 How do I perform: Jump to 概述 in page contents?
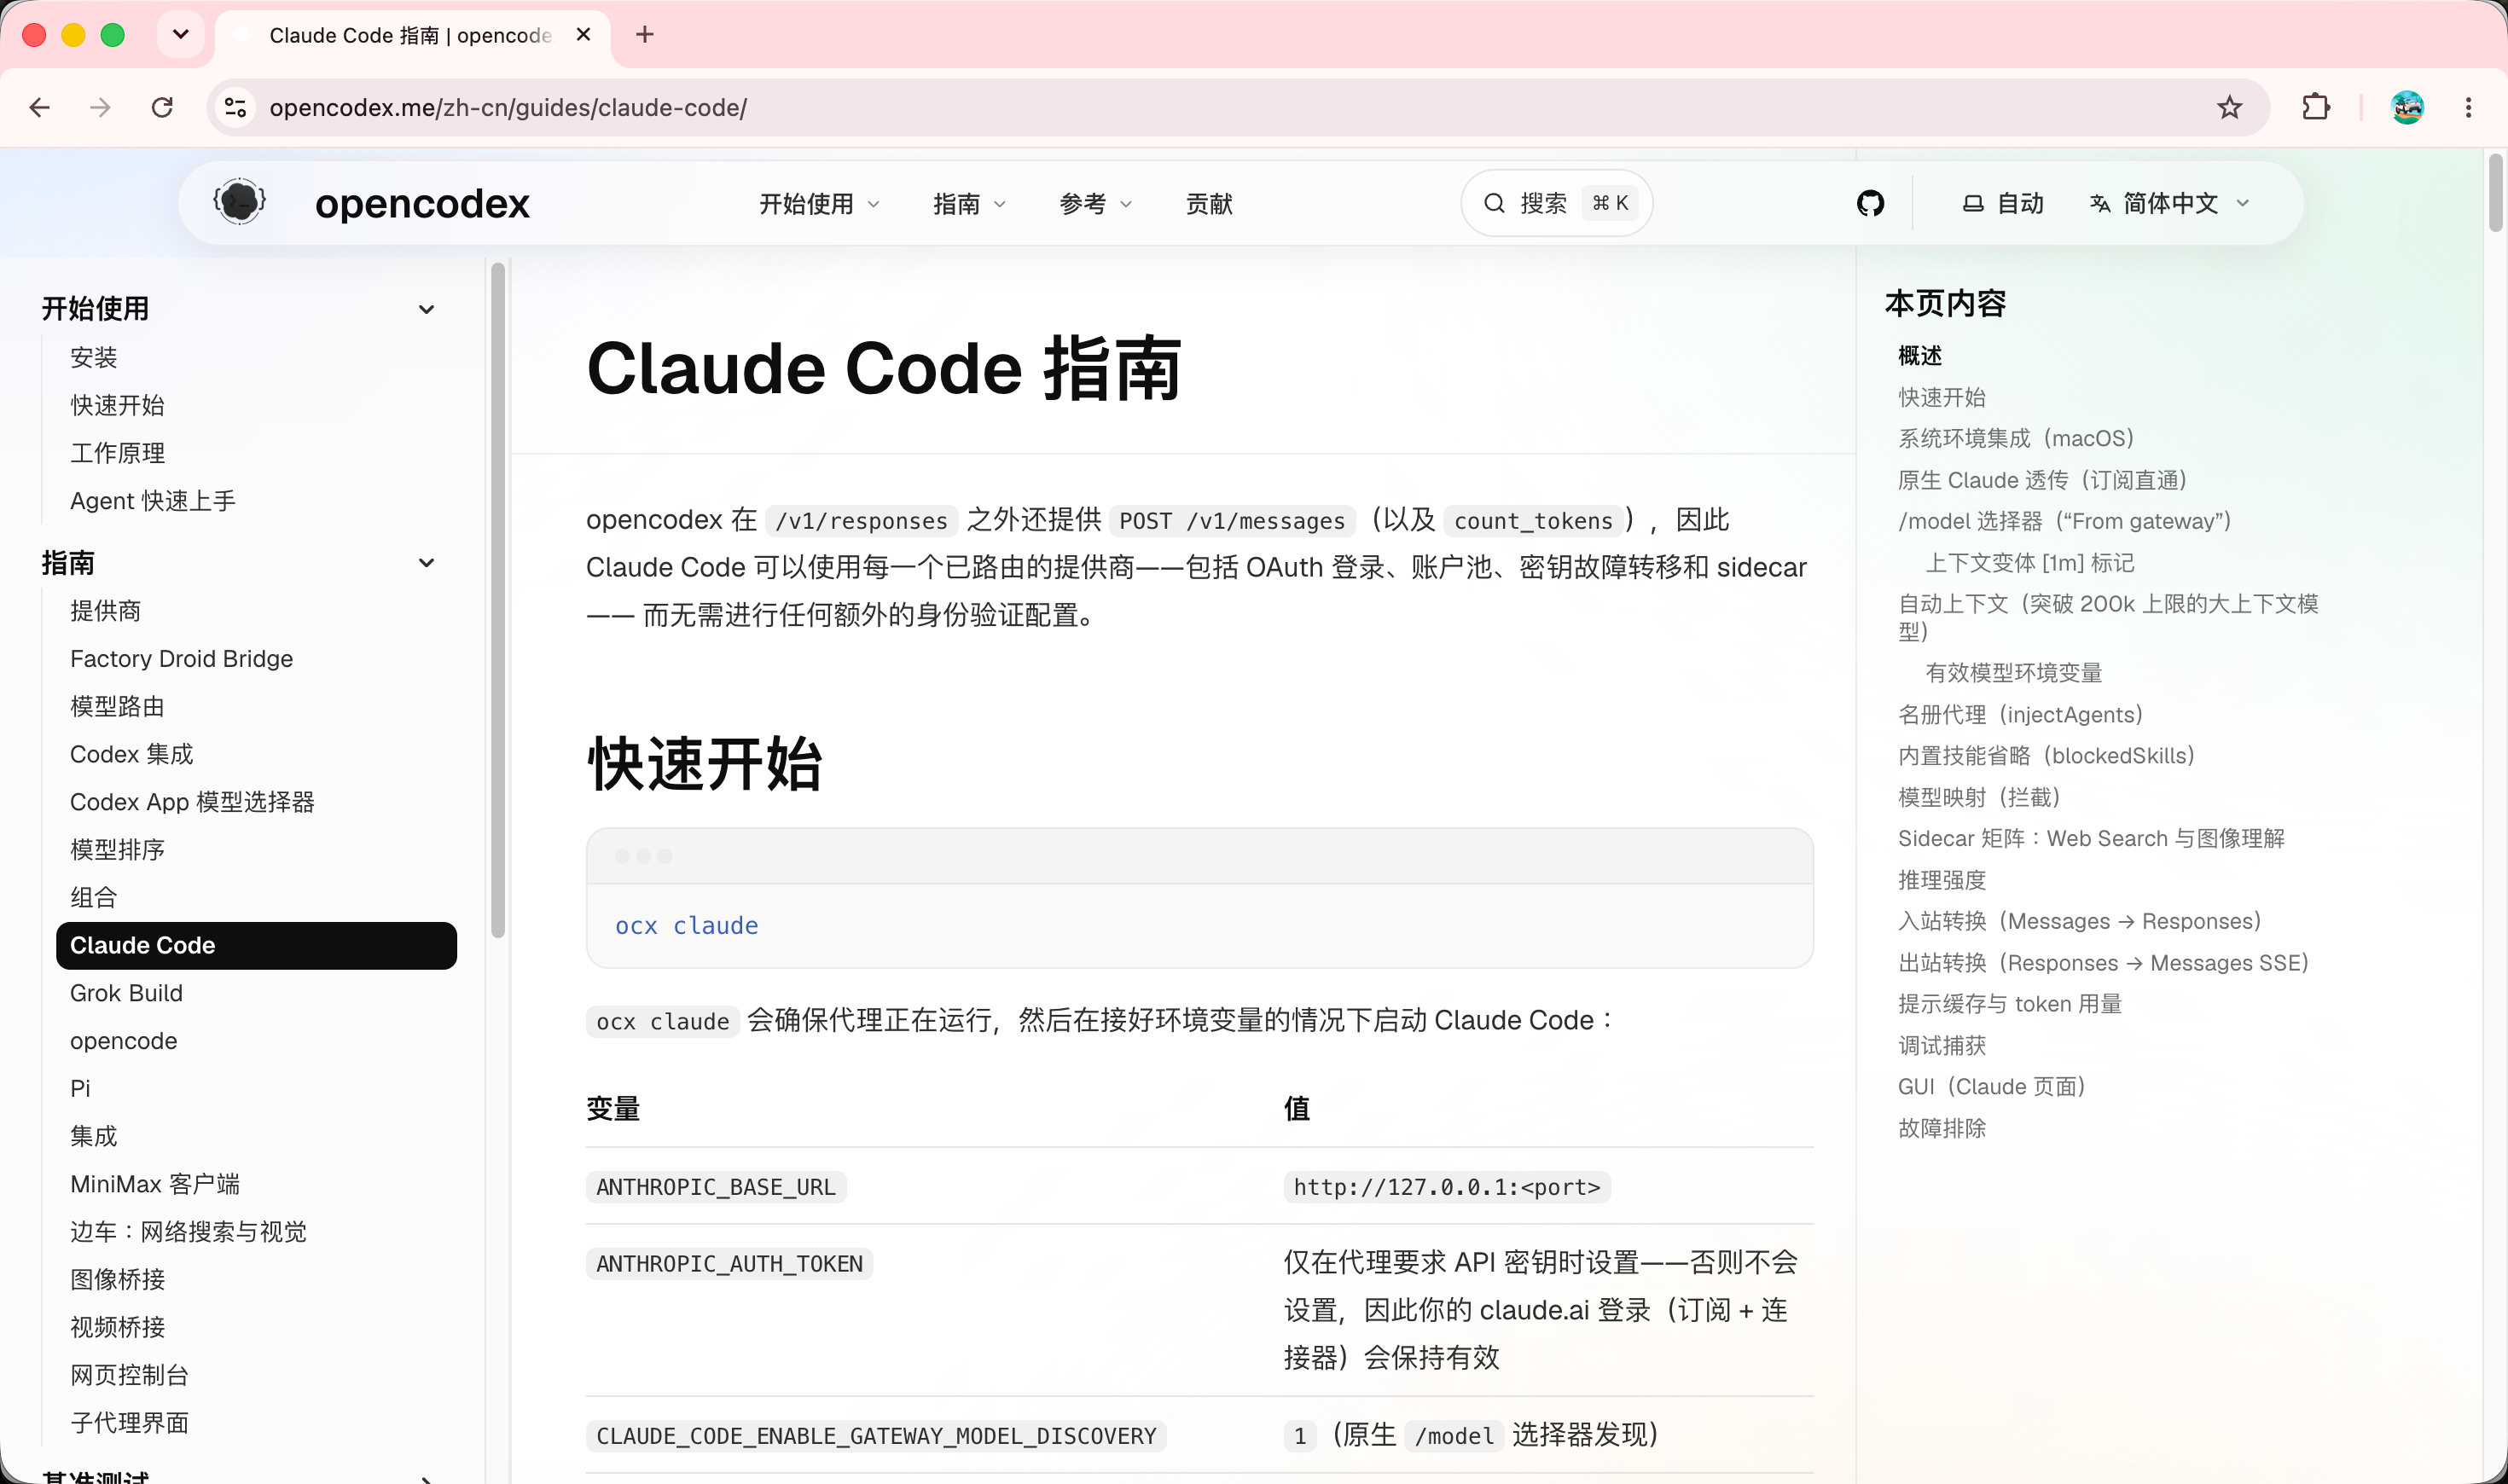[1919, 356]
